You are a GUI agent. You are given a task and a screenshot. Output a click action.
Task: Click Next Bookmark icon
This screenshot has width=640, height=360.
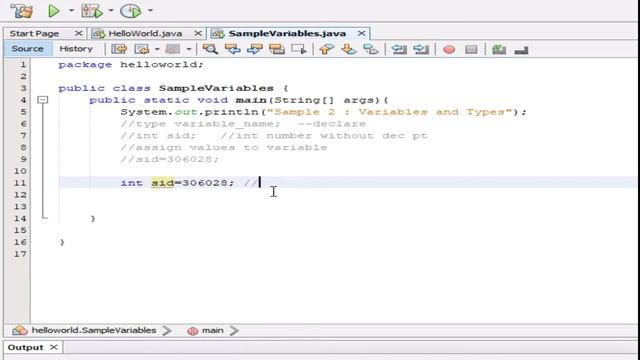[x=349, y=49]
